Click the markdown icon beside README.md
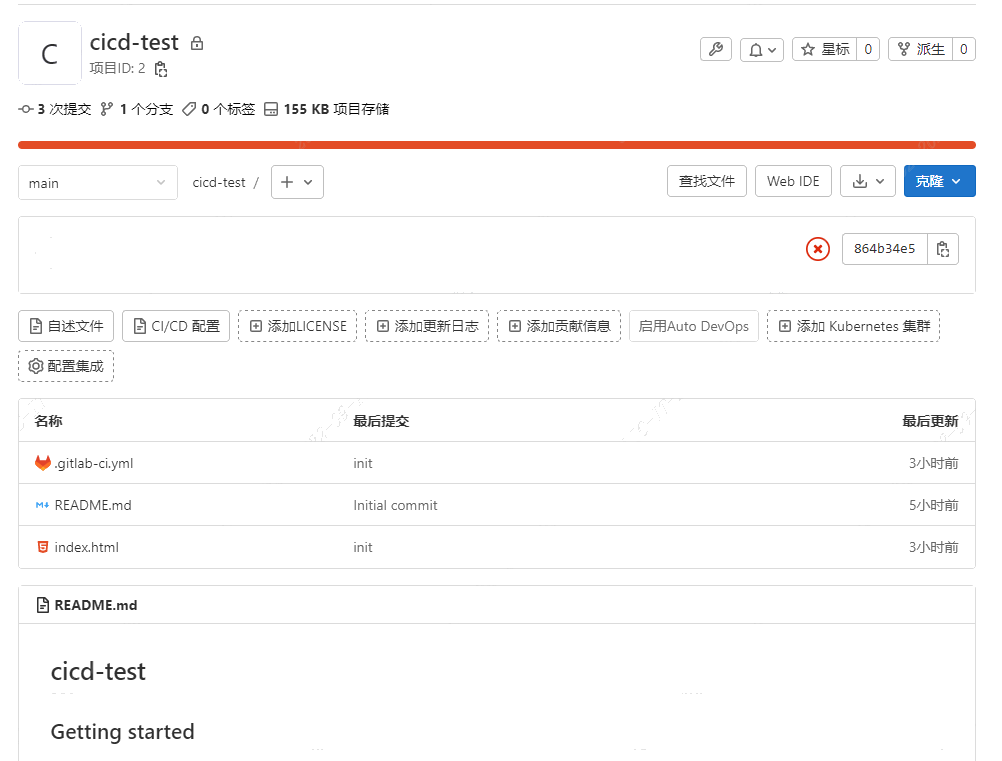The image size is (1002, 761). tap(43, 505)
